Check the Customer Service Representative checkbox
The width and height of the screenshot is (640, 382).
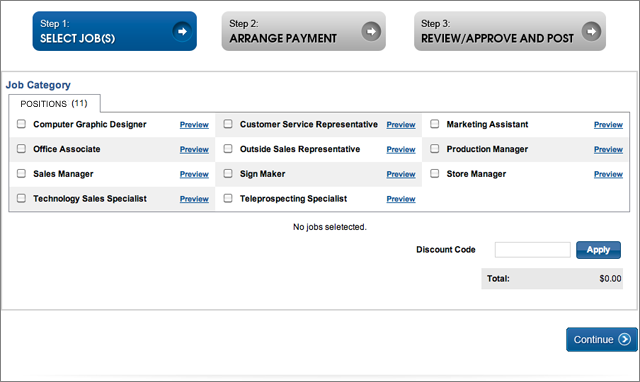click(x=228, y=124)
